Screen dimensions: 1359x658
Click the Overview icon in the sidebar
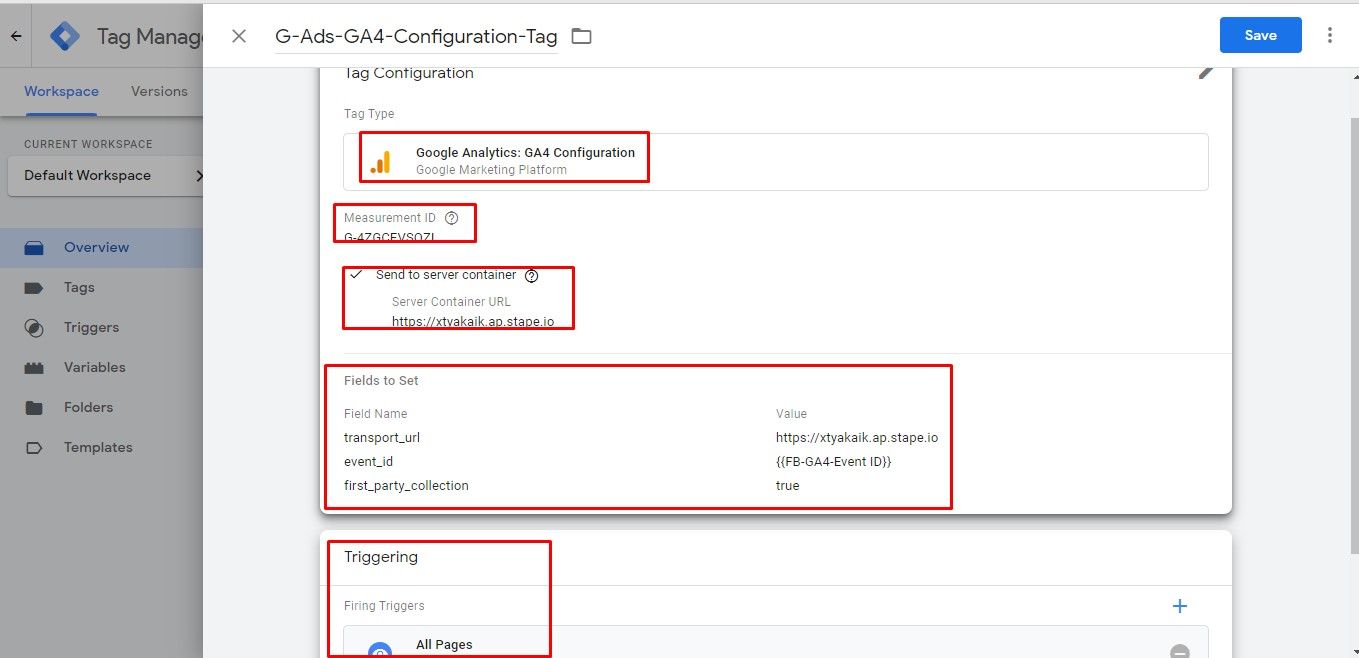(x=35, y=248)
